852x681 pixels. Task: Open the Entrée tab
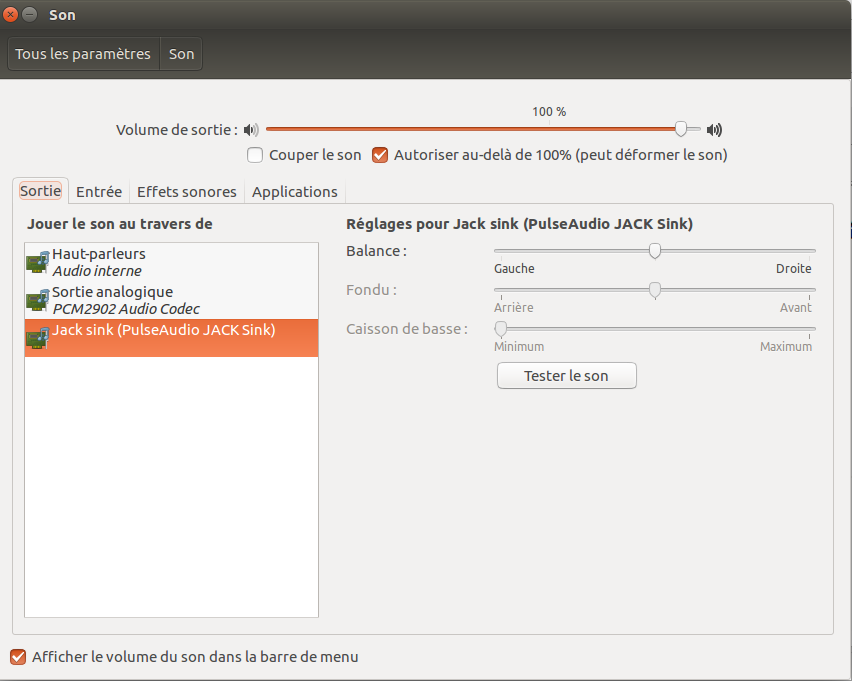click(99, 192)
